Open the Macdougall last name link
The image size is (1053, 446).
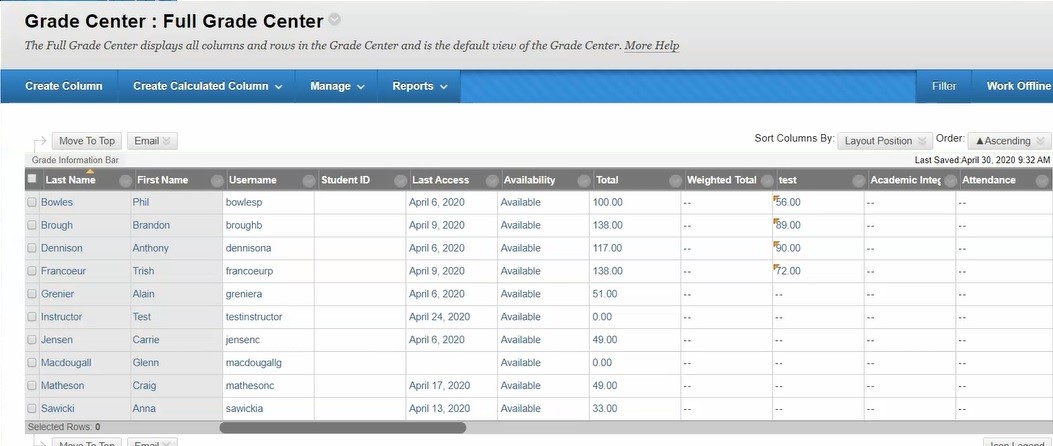coord(66,363)
